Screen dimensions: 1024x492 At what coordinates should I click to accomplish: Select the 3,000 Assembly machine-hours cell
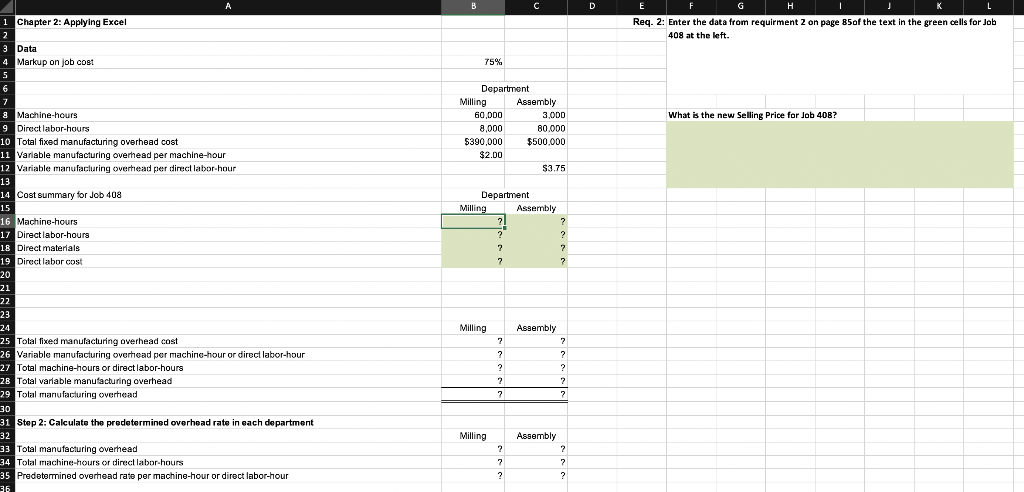click(x=536, y=115)
